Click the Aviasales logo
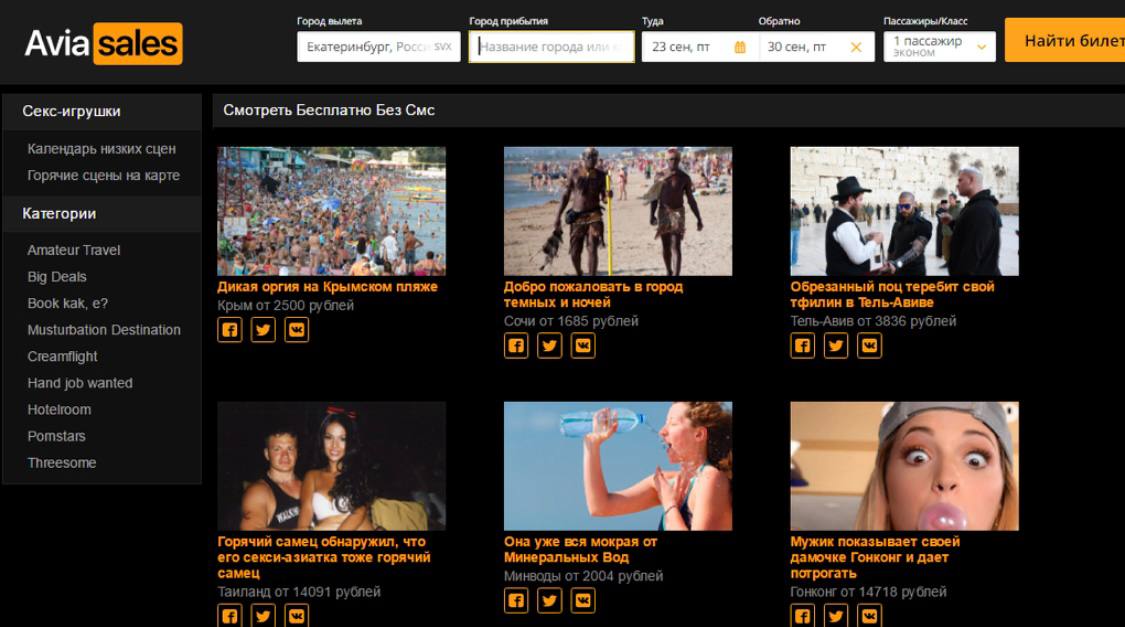 click(x=103, y=44)
